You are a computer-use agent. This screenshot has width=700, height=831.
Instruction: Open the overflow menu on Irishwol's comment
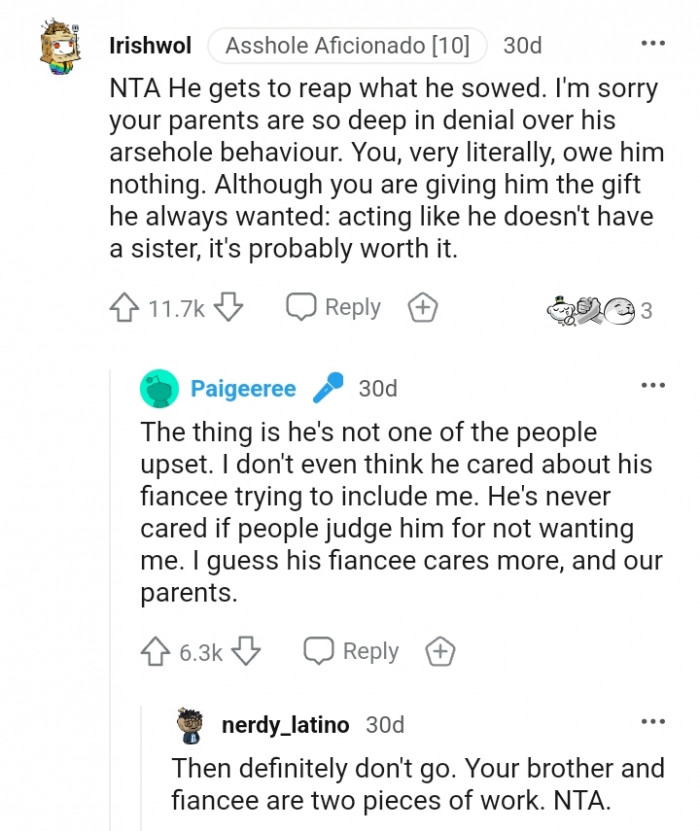(x=653, y=42)
